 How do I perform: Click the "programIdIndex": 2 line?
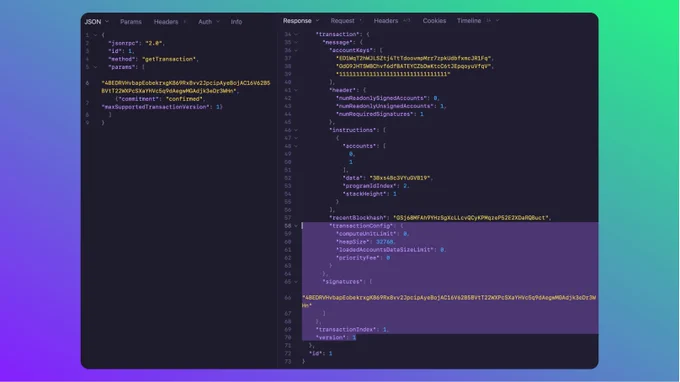(x=376, y=186)
